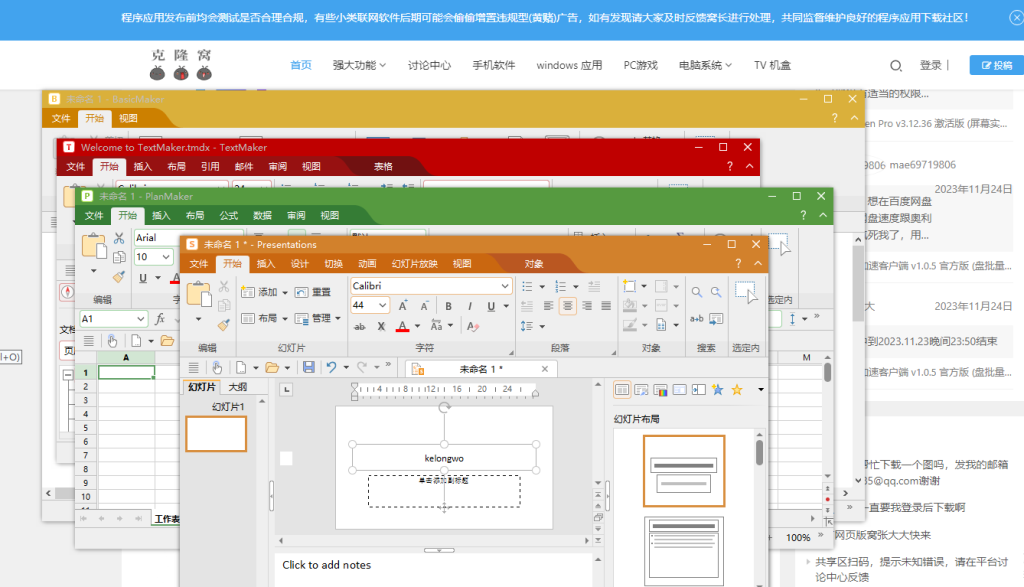
Task: Click the search magnifier icon in Presentations ribbon
Action: point(697,292)
